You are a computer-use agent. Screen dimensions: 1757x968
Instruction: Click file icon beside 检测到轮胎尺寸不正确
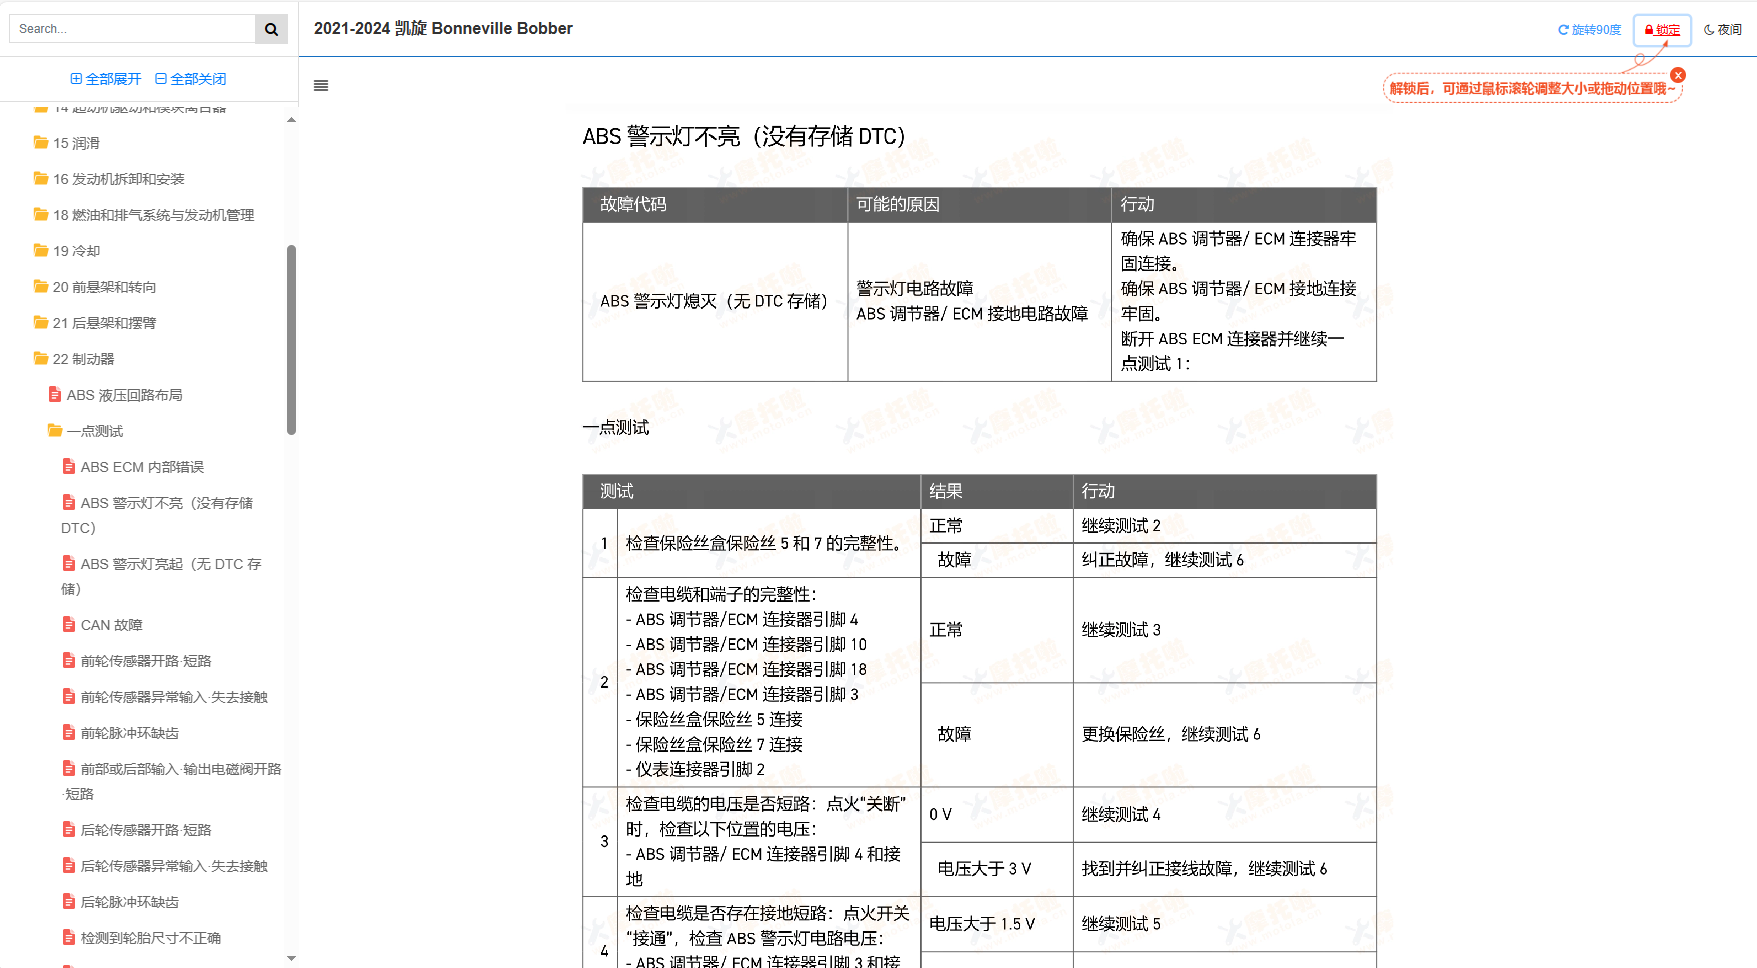coord(69,938)
